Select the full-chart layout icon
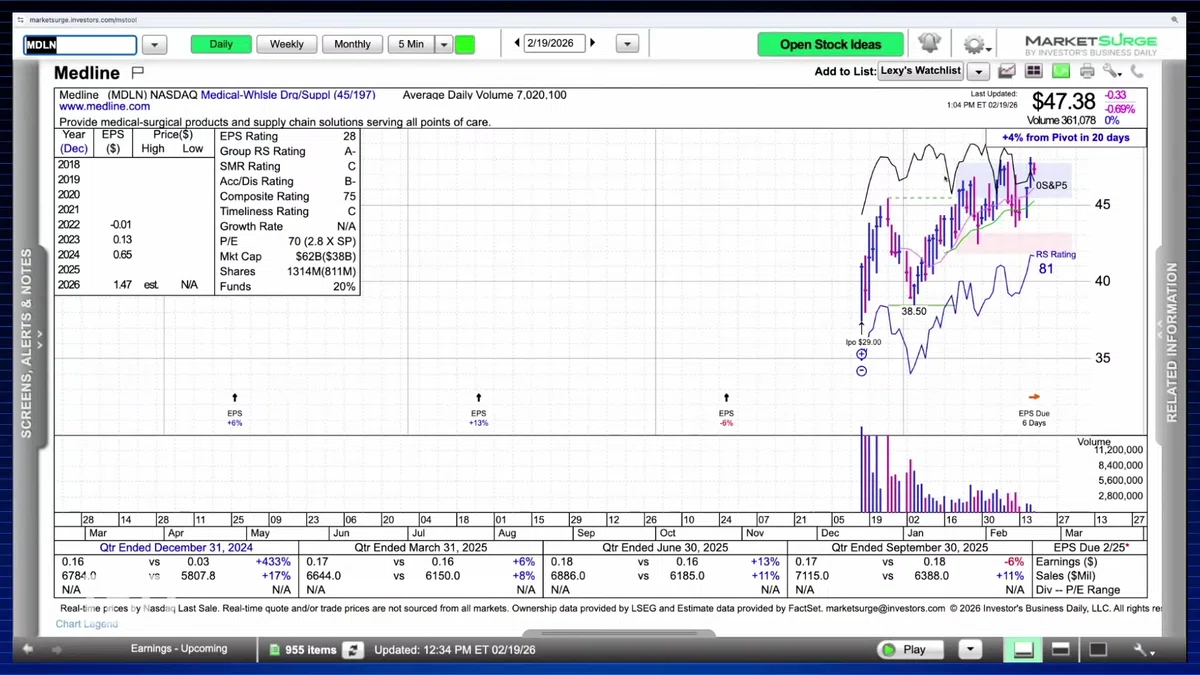This screenshot has height=675, width=1200. coord(1097,649)
